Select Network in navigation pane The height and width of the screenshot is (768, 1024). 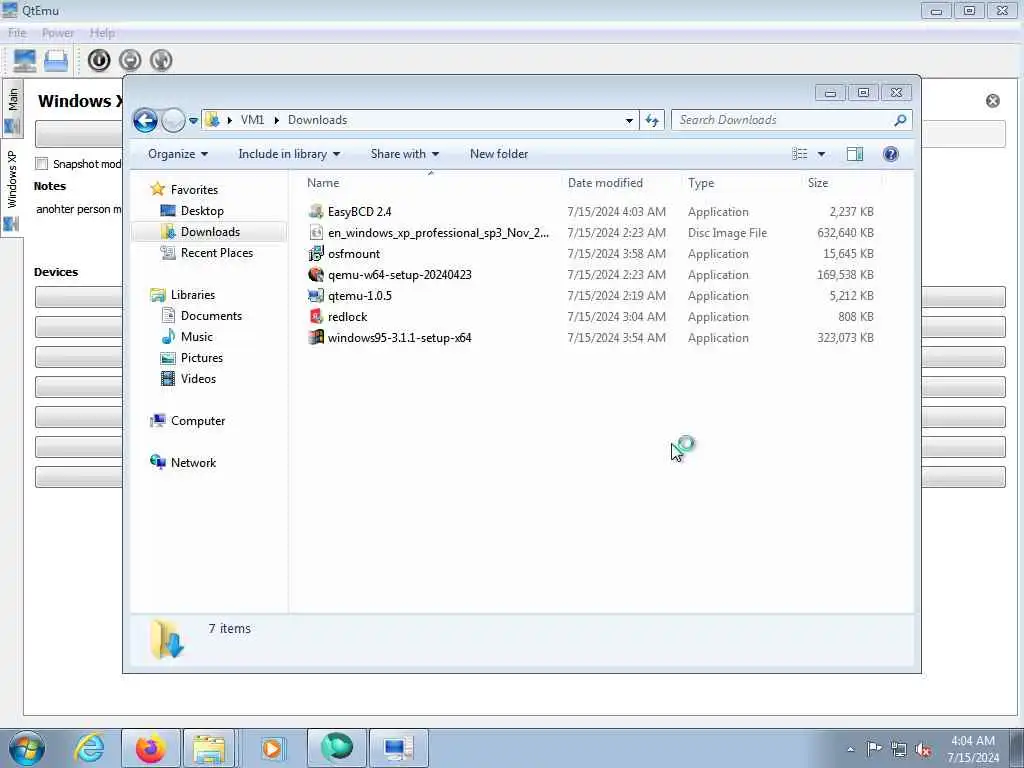point(193,463)
